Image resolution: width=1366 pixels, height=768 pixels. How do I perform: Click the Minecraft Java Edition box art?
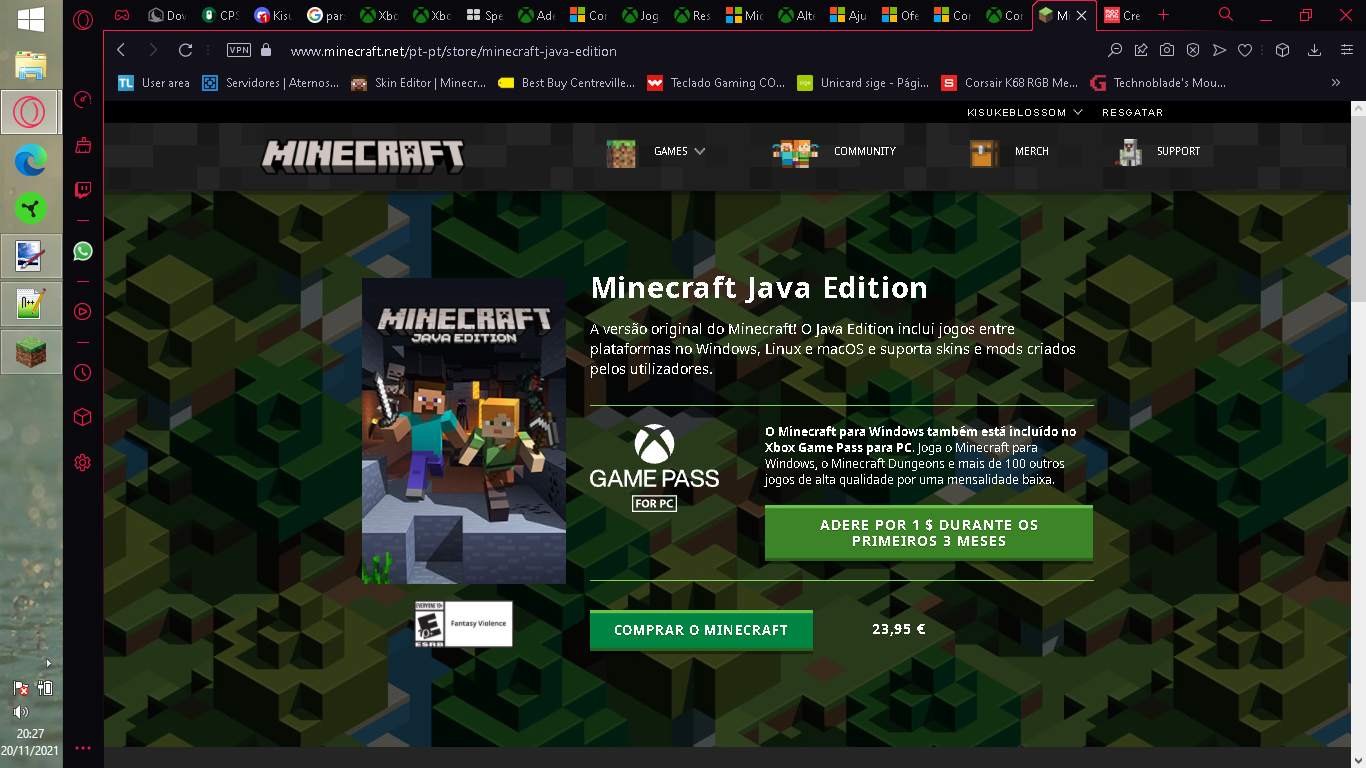(464, 431)
